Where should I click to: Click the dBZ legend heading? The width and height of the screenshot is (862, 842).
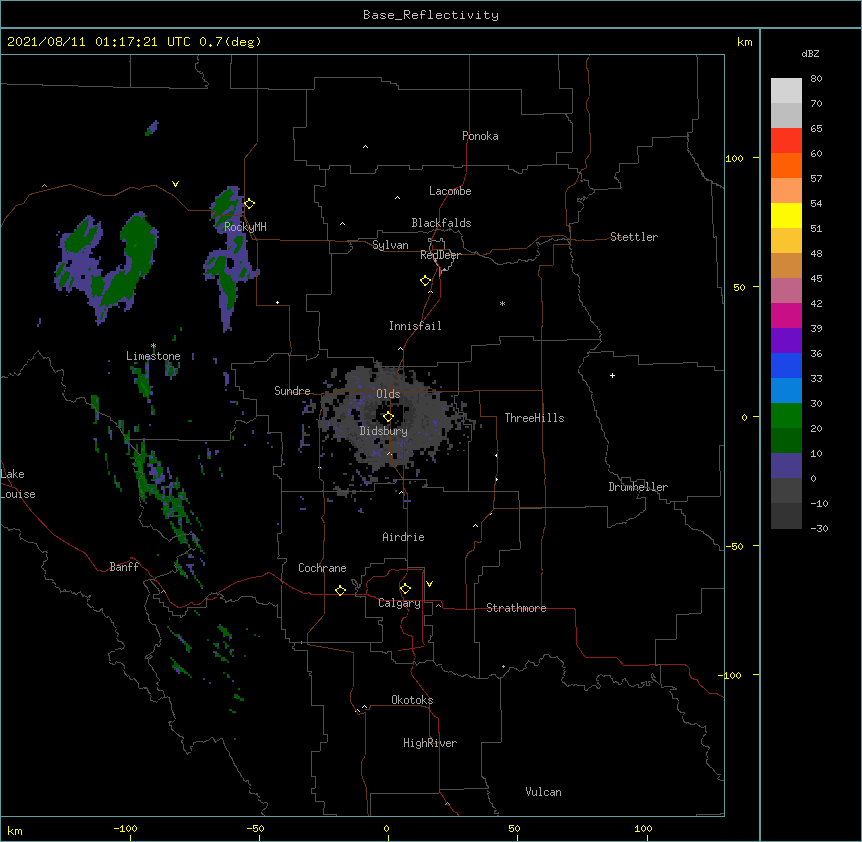(x=810, y=54)
